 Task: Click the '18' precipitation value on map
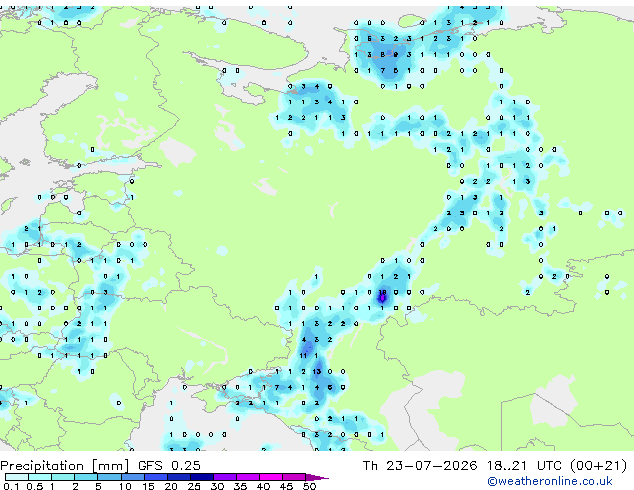coord(382,292)
